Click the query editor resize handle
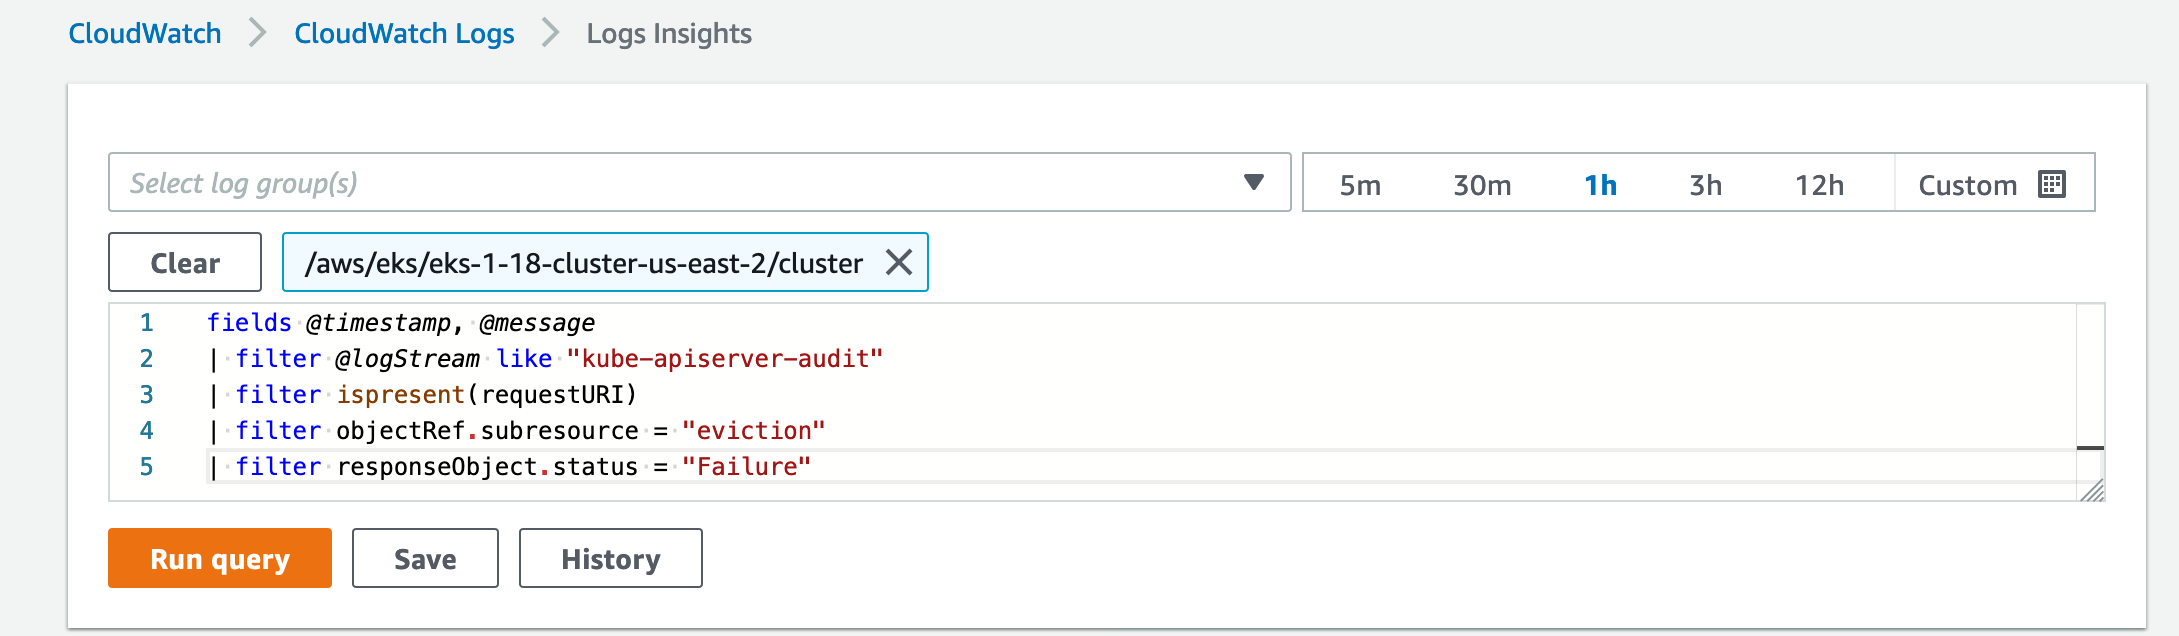This screenshot has height=636, width=2179. [2092, 490]
